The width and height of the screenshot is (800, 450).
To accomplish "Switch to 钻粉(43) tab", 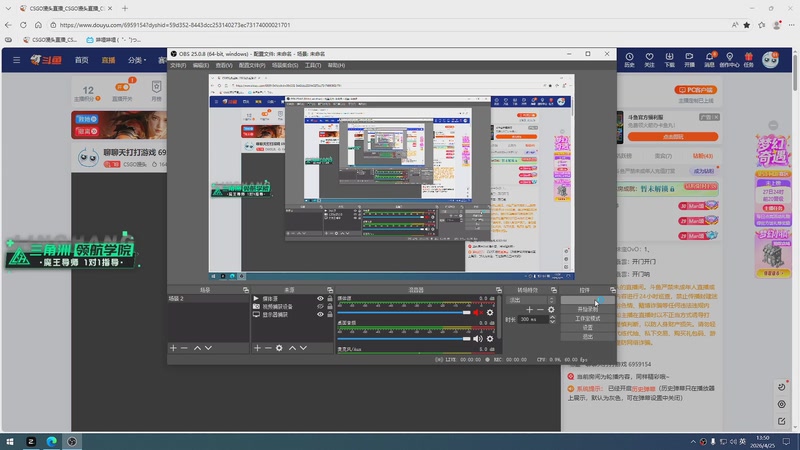I will [703, 156].
